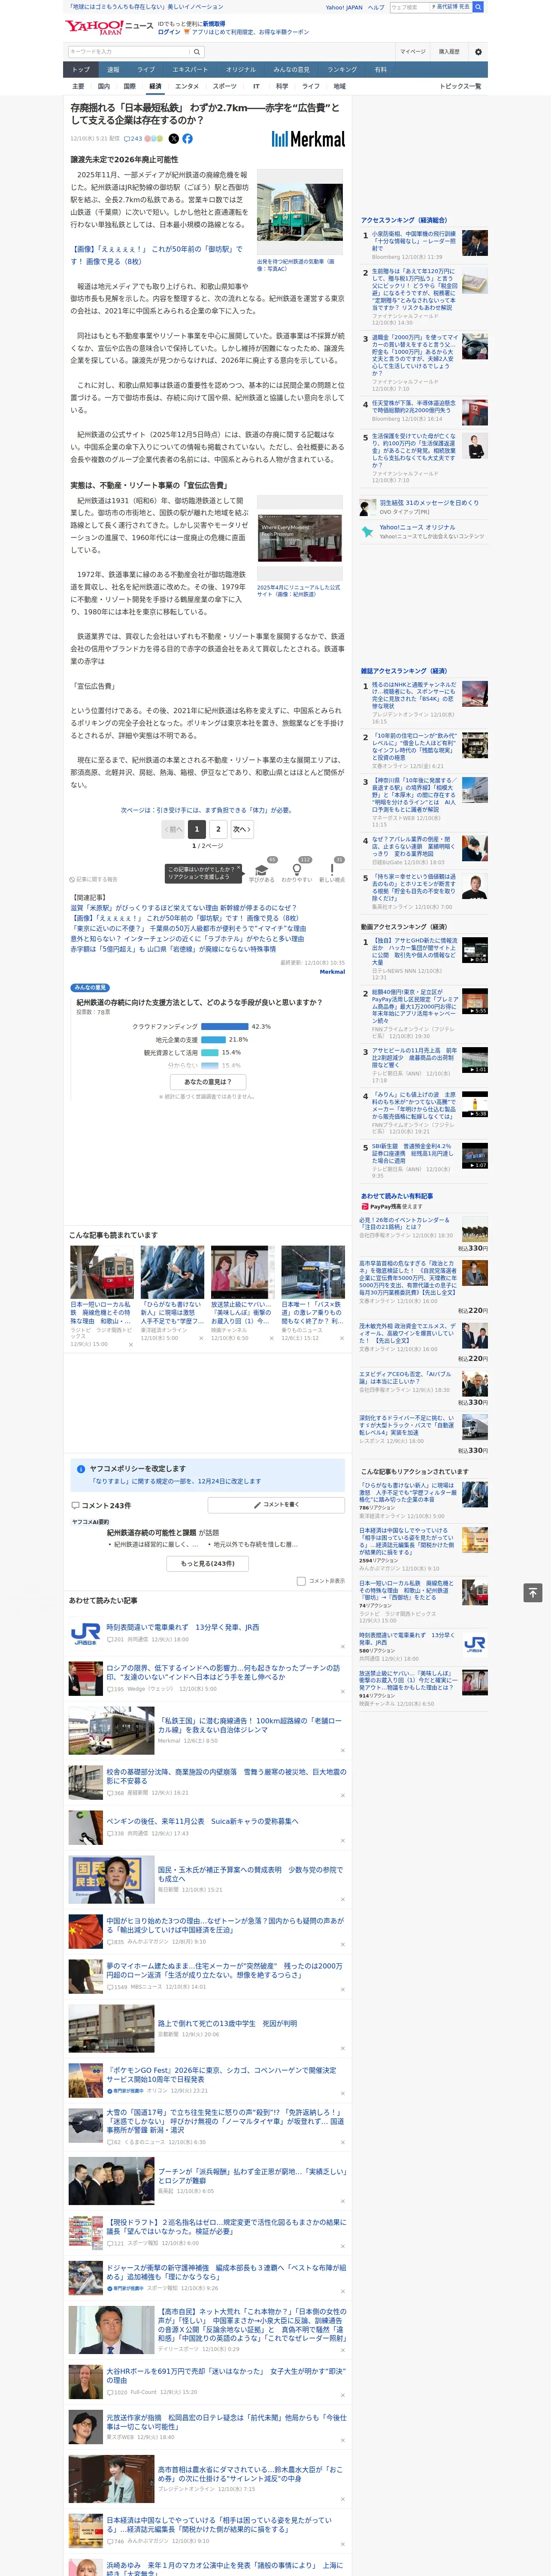React with 新しい視点 exclamation icon

(x=332, y=869)
